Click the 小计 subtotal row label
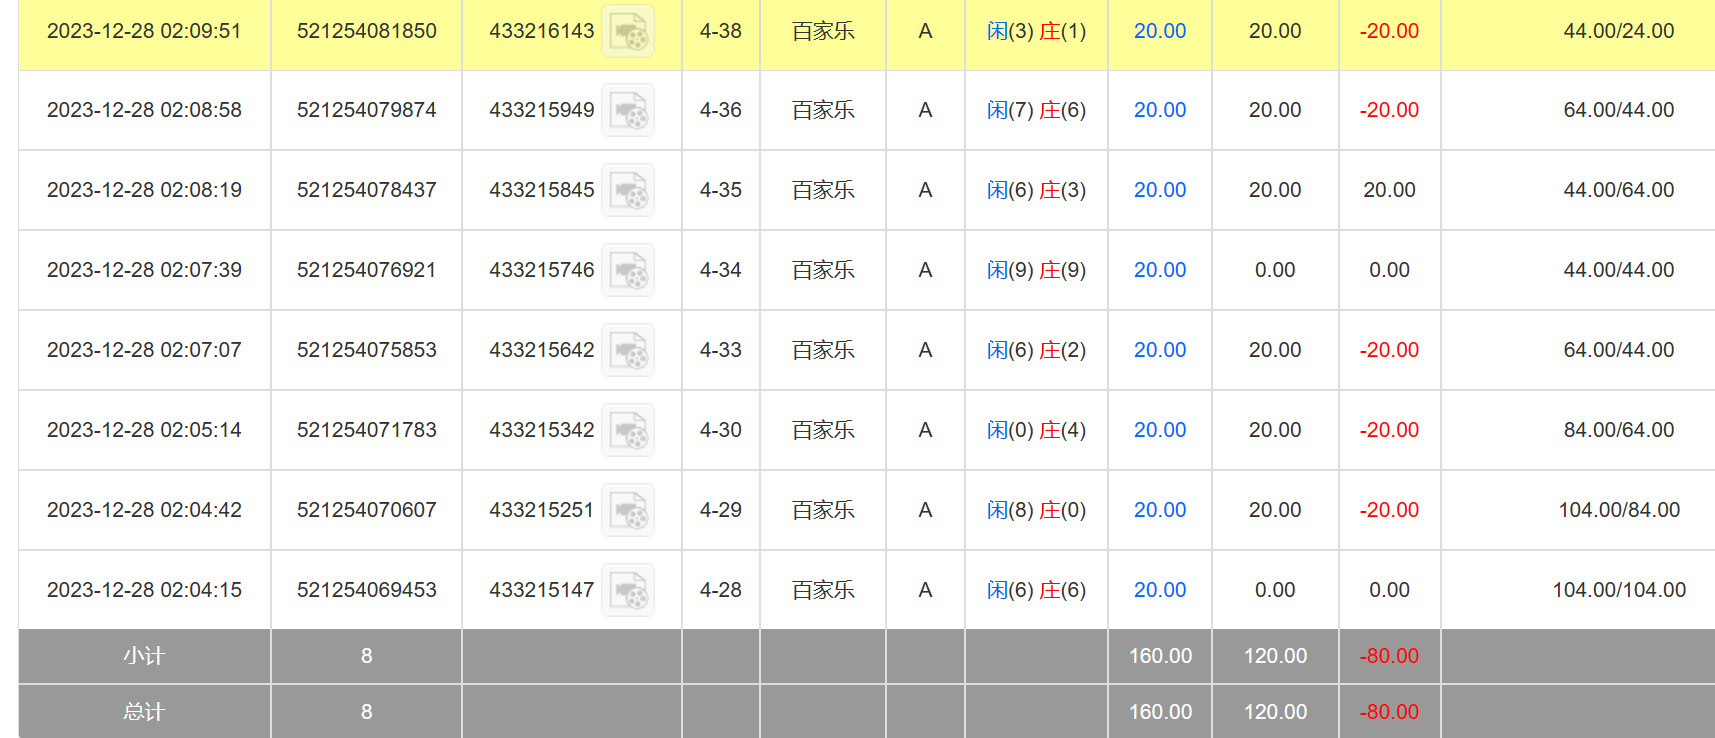The height and width of the screenshot is (738, 1715). (144, 656)
